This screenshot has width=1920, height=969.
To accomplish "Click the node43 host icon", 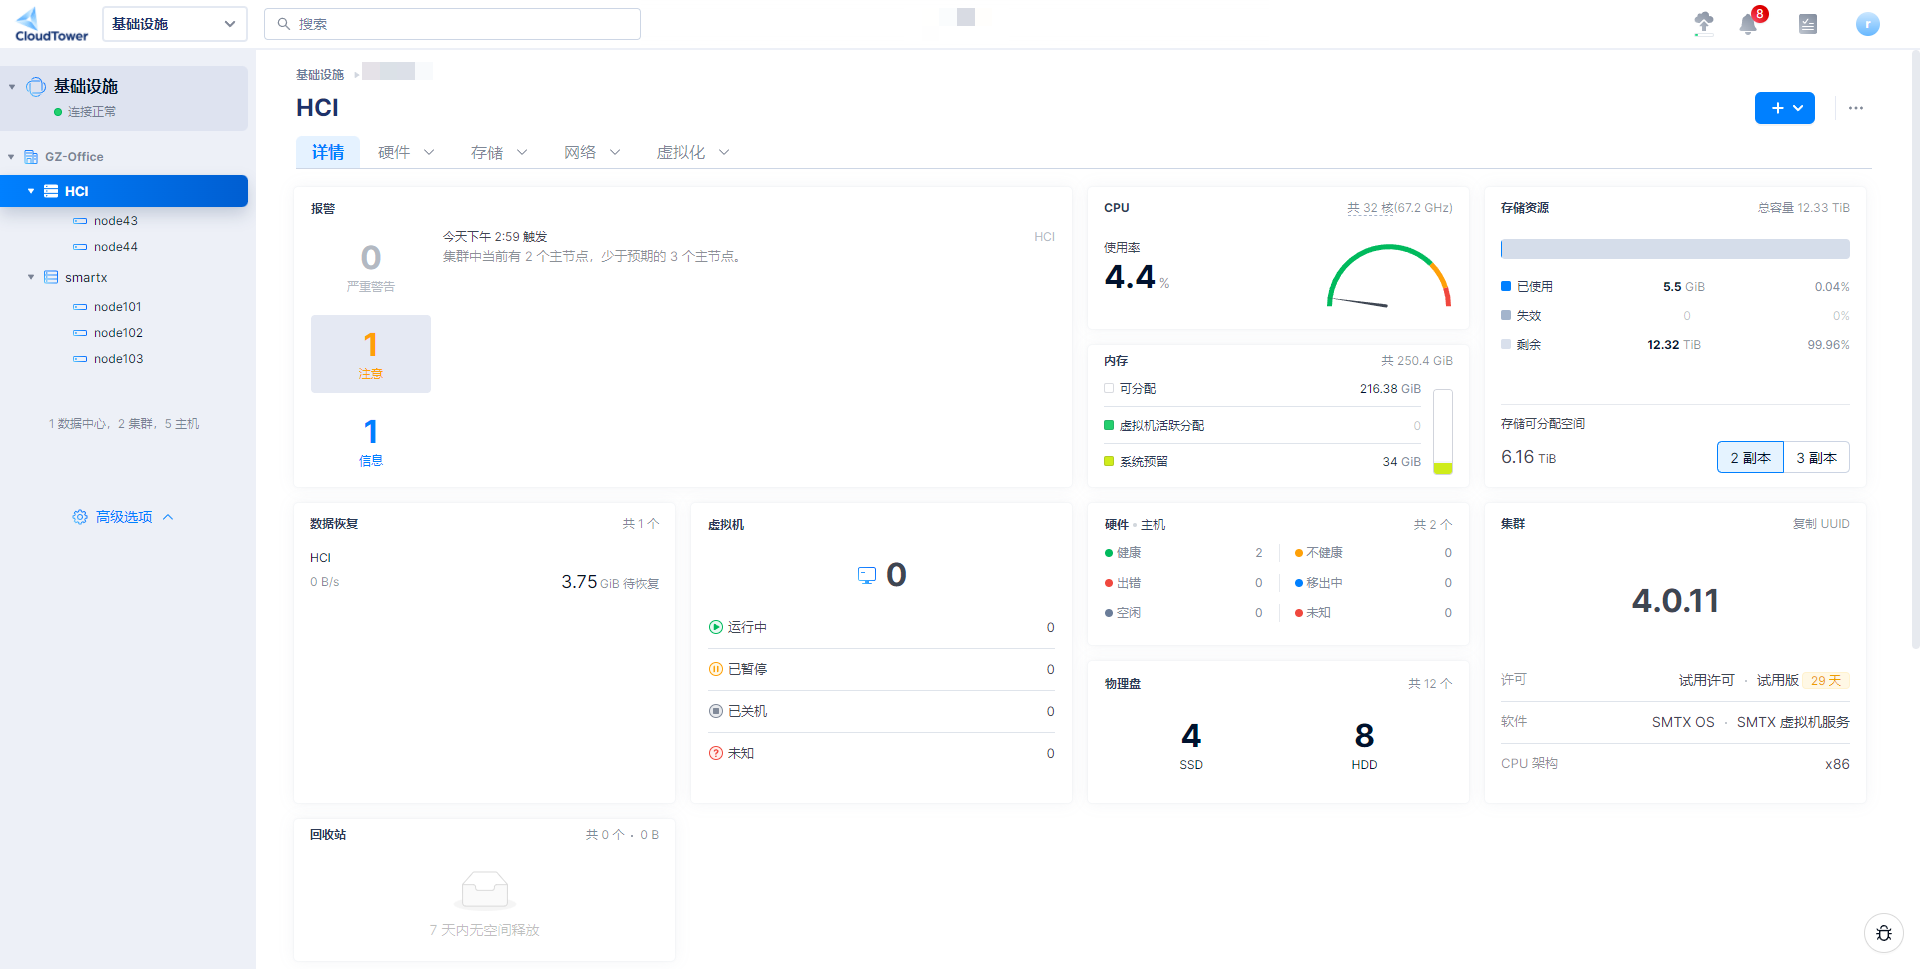I will point(80,221).
